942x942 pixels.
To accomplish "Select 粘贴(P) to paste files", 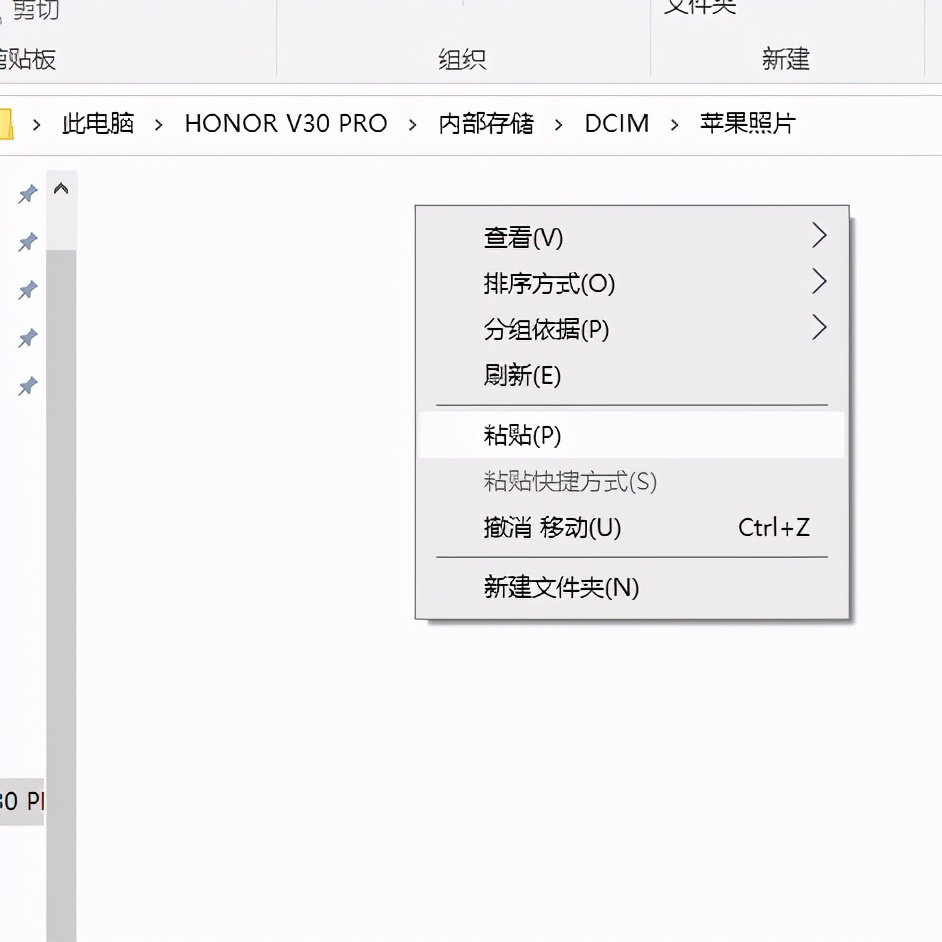I will pyautogui.click(x=631, y=435).
